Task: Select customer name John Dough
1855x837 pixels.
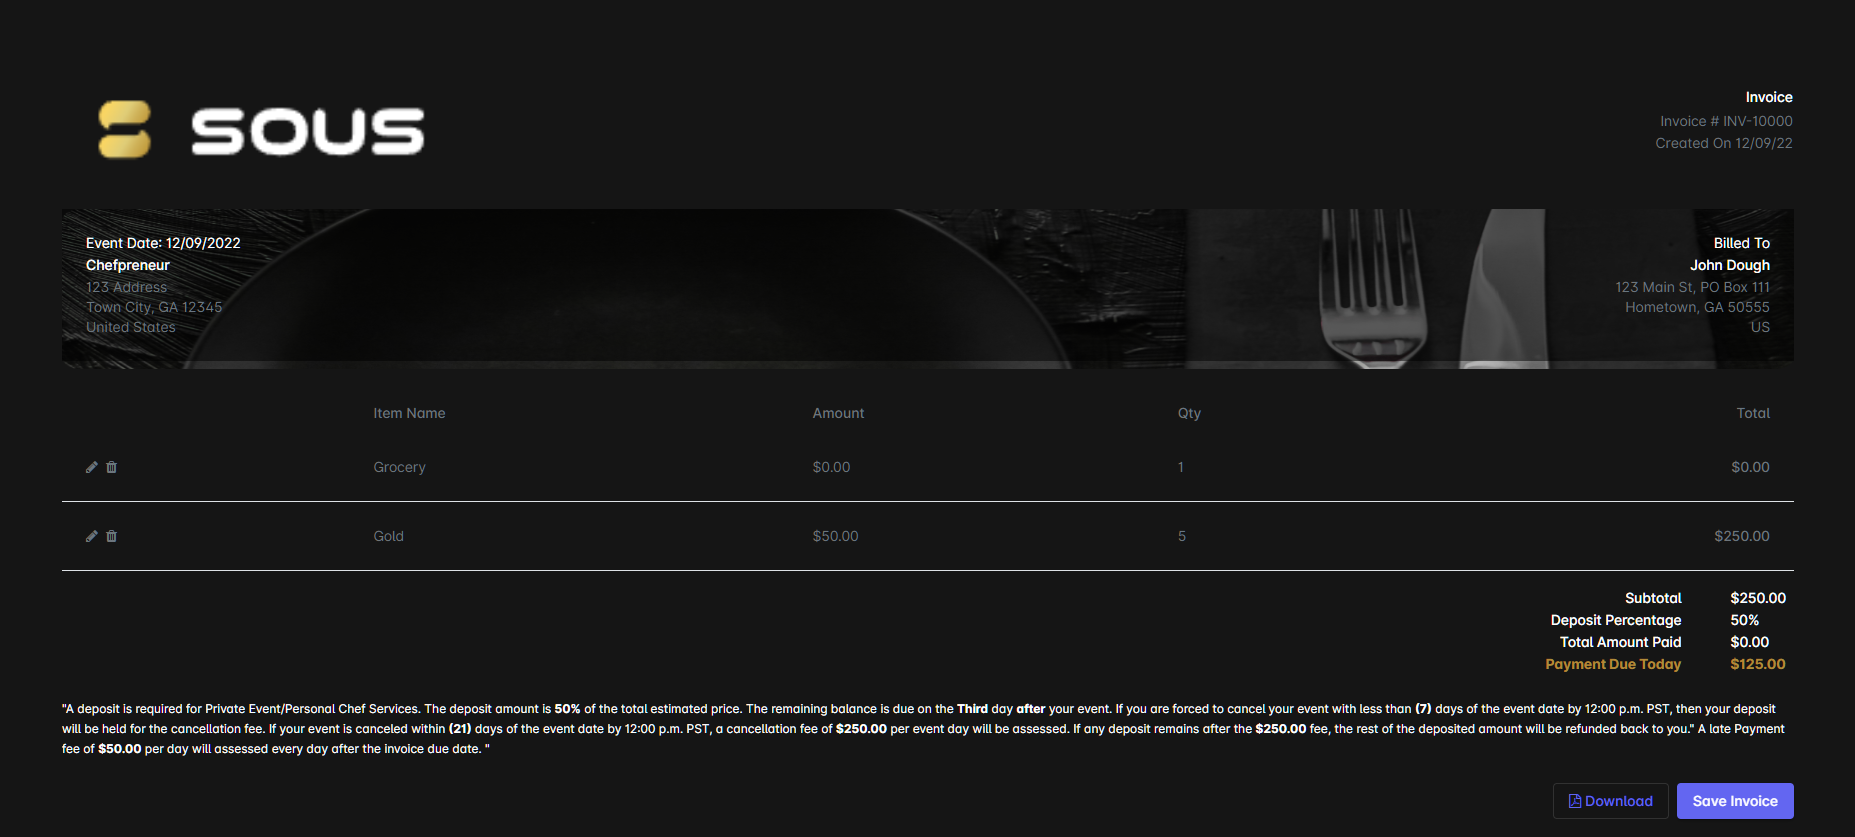Action: pyautogui.click(x=1730, y=265)
